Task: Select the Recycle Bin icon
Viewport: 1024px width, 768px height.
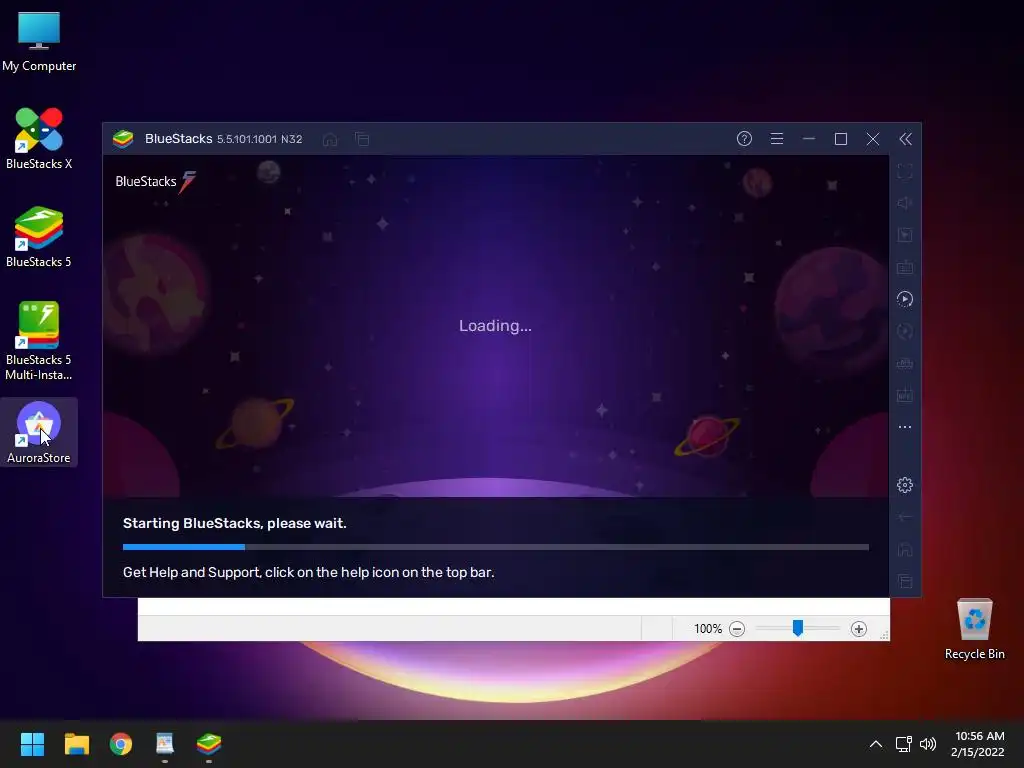Action: click(x=974, y=629)
